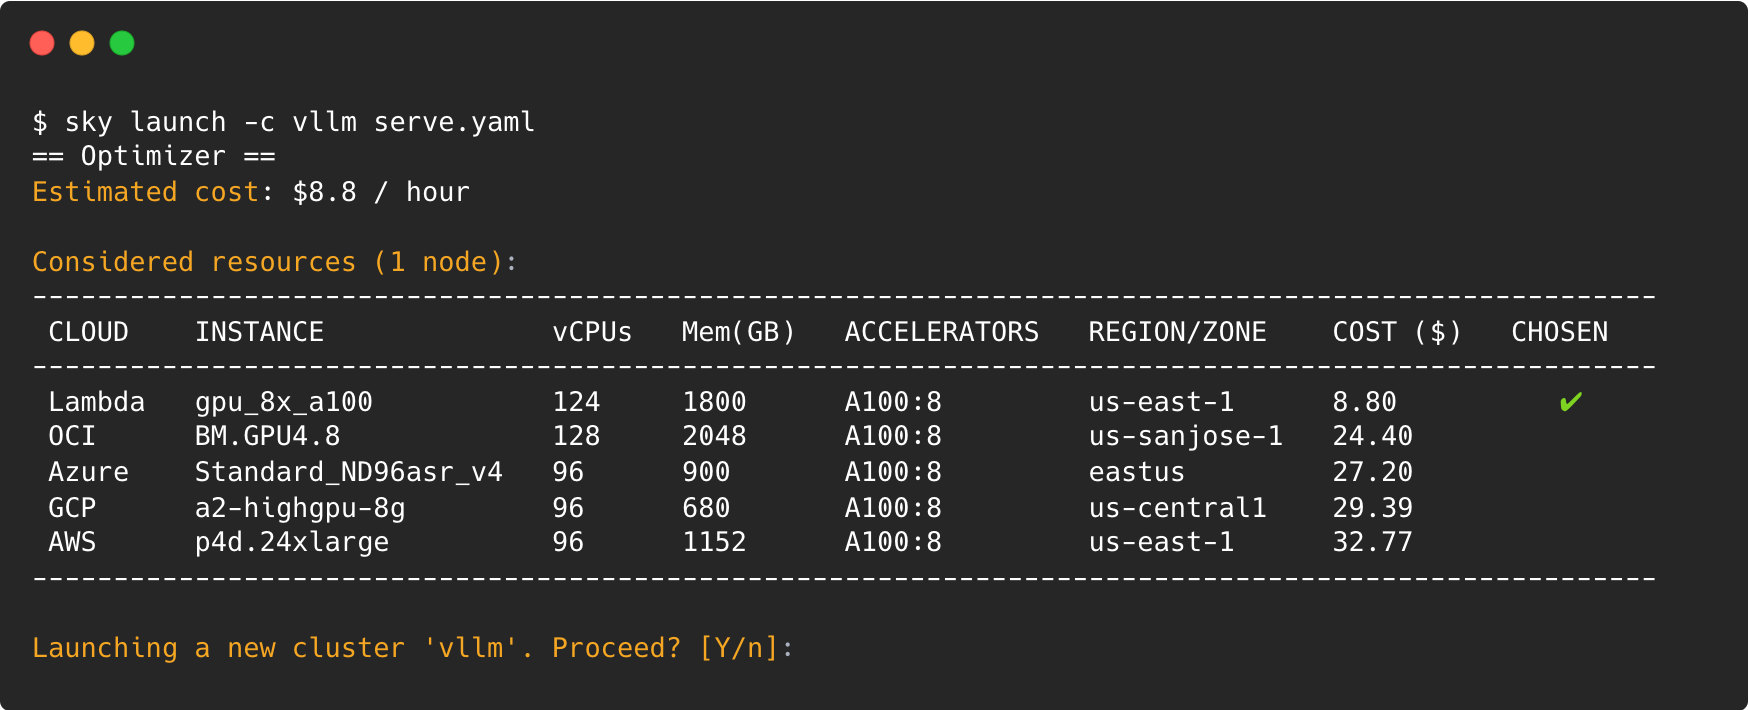This screenshot has width=1748, height=710.
Task: Click the green checkmark in CHOSEN column
Action: tap(1570, 402)
